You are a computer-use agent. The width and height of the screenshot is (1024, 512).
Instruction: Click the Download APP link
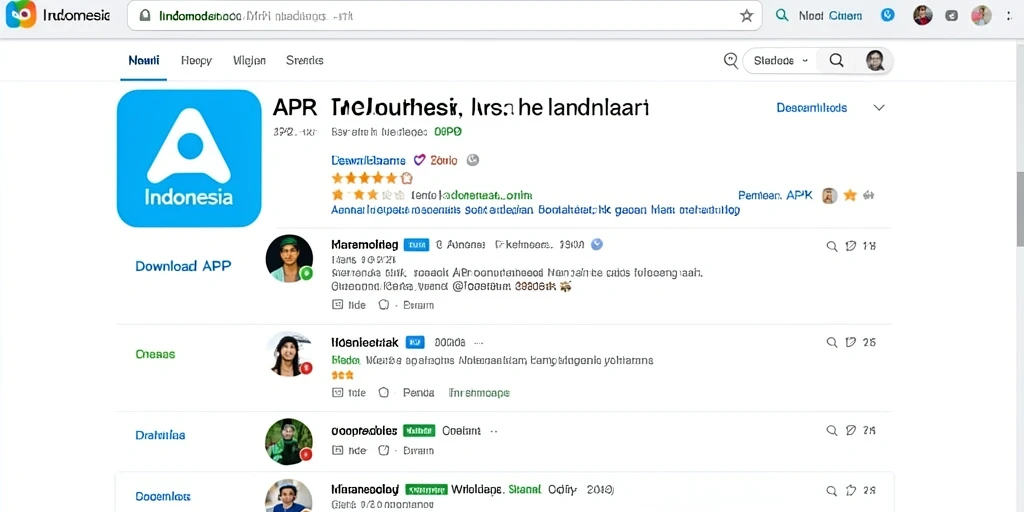[183, 266]
